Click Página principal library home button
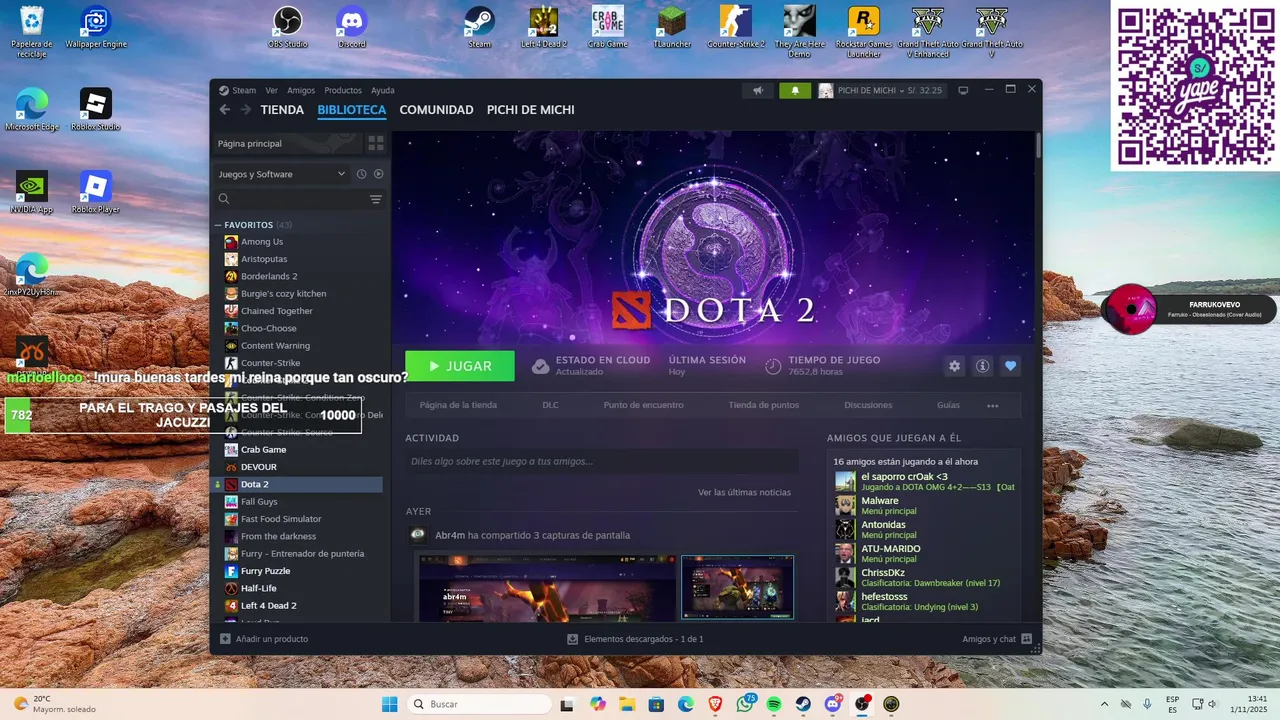This screenshot has height=720, width=1280. [288, 143]
